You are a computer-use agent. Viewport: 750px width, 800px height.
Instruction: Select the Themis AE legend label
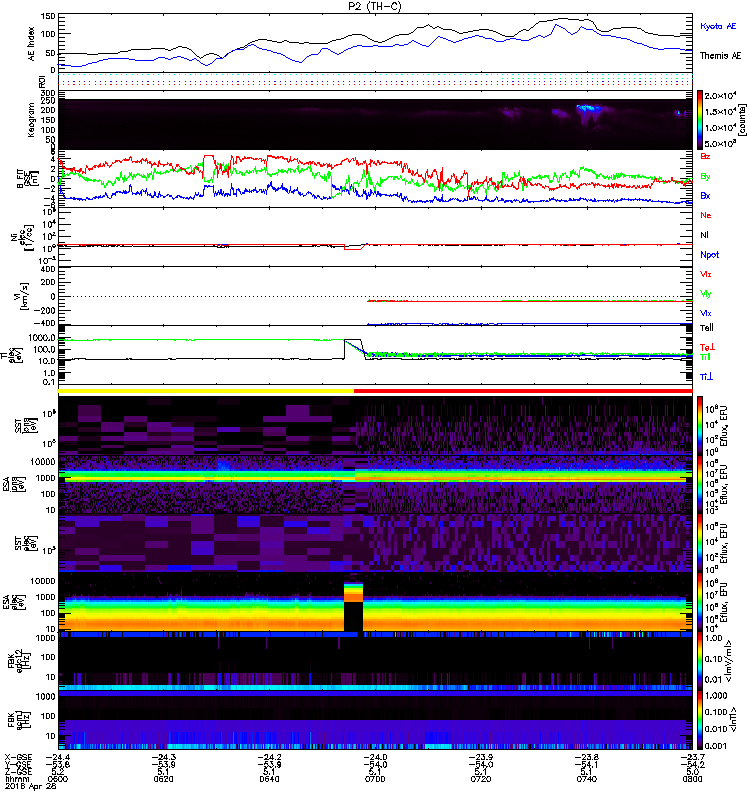(720, 56)
